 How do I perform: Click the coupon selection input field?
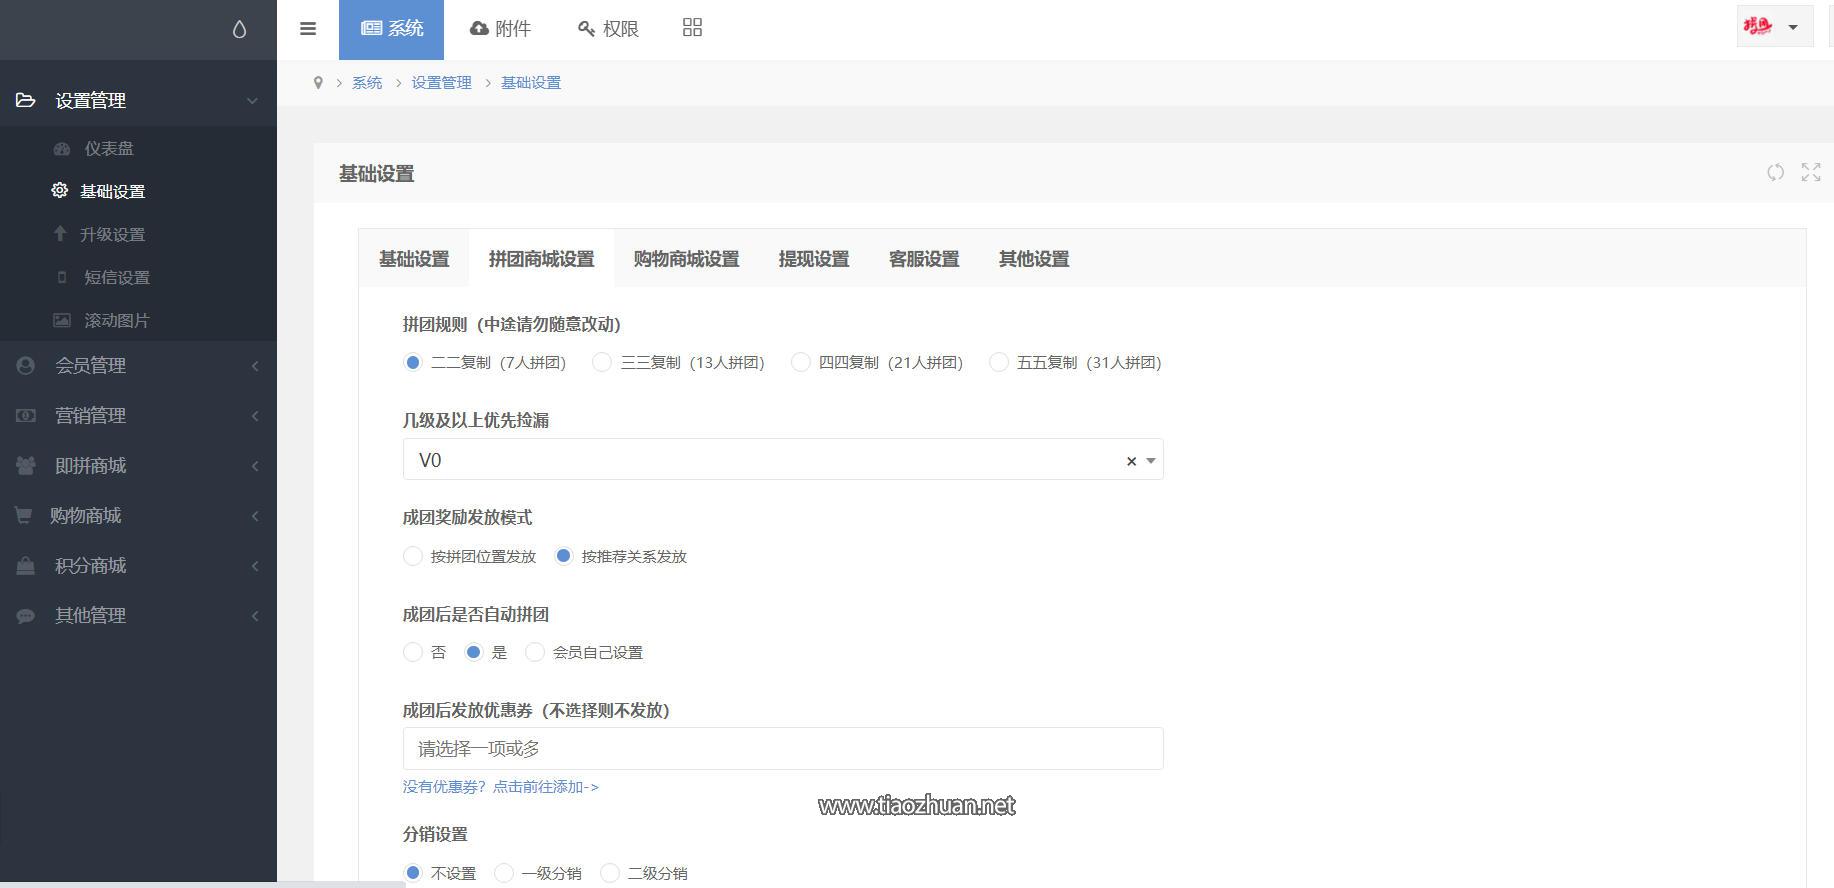pos(782,749)
